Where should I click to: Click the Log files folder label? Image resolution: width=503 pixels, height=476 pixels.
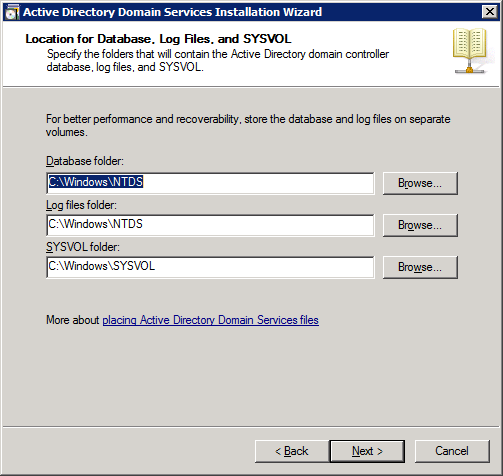point(81,205)
